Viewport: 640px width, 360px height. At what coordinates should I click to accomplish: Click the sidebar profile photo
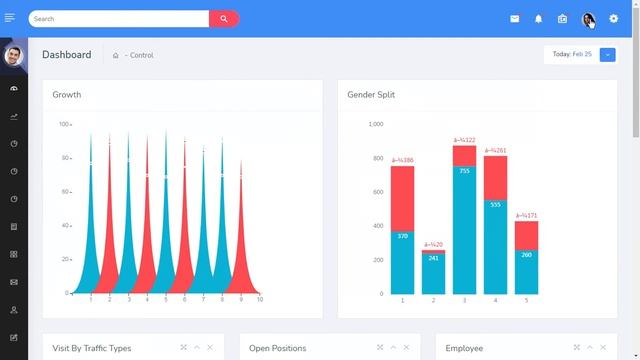13,56
